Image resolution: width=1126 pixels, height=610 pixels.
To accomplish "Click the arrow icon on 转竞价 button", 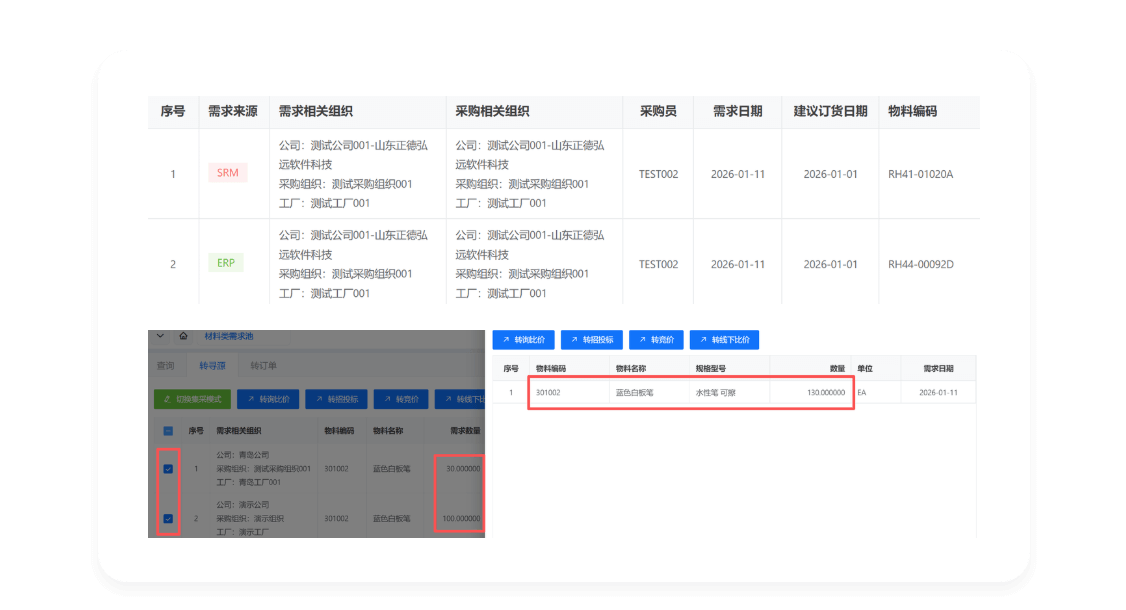I will [387, 398].
